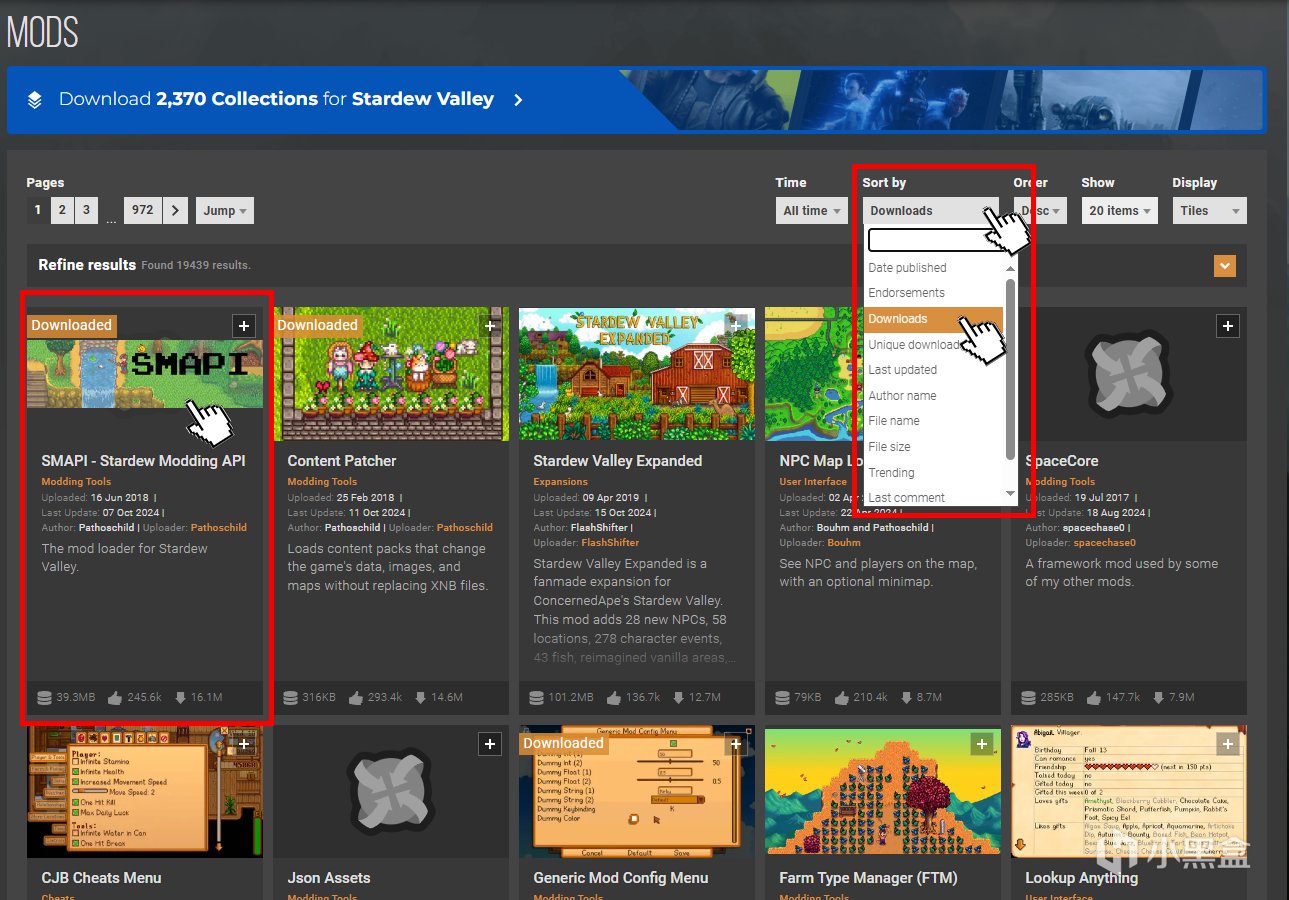Click the download arrow icon beside 12.7M
Screen dimensions: 1289x900
coord(678,697)
